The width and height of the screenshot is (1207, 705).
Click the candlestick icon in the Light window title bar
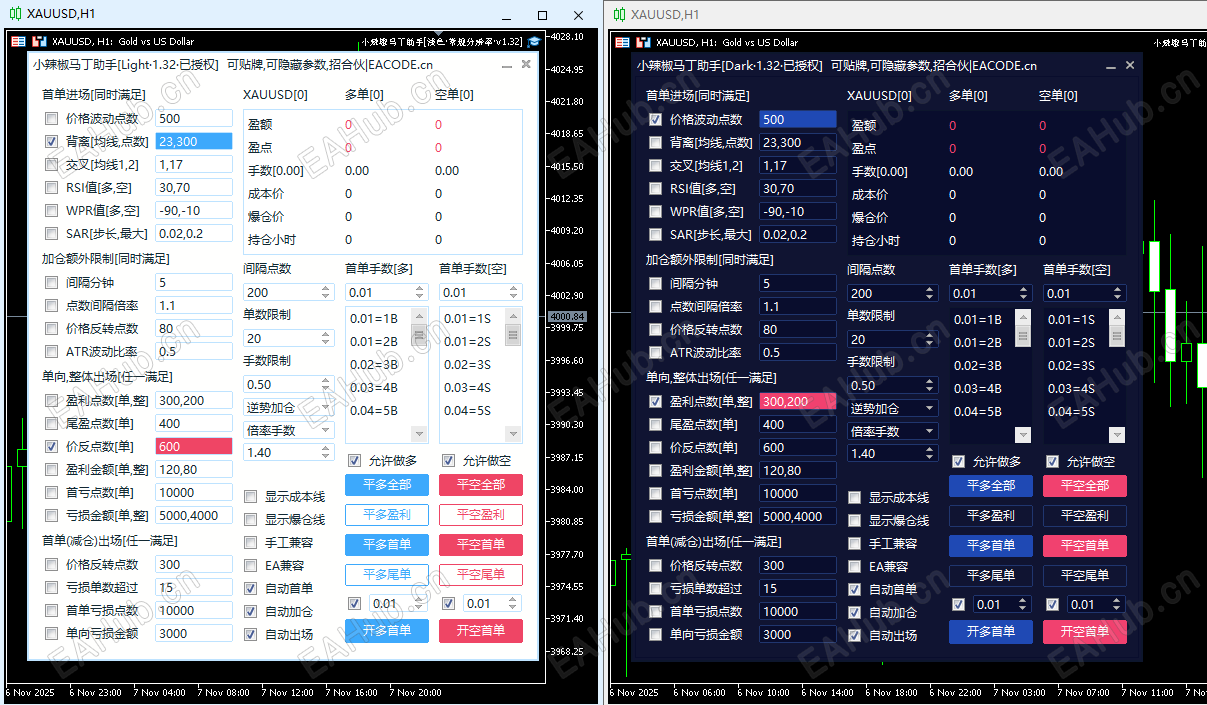(x=15, y=13)
